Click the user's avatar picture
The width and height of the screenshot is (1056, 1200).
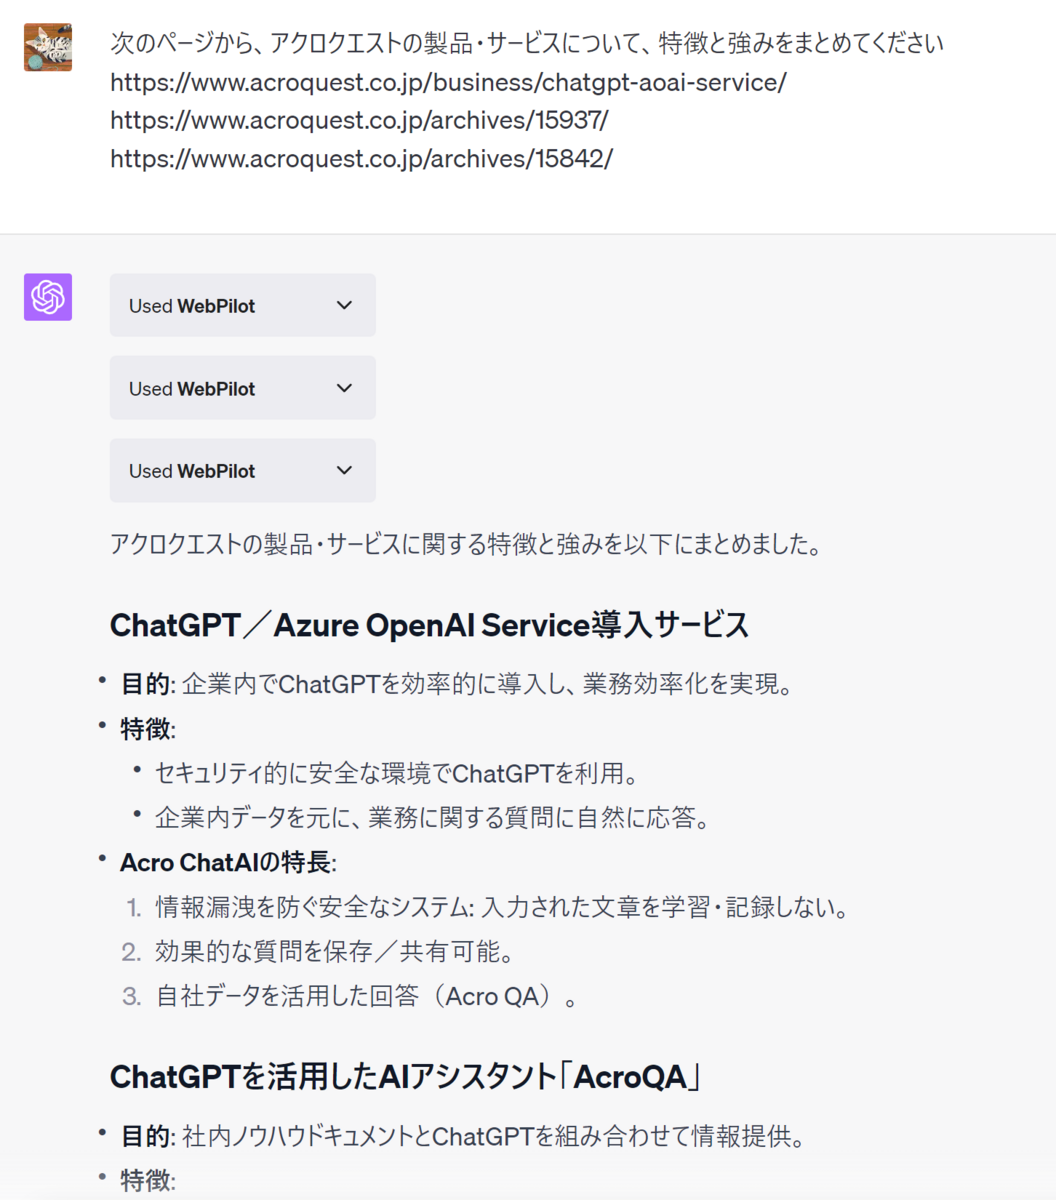[x=48, y=47]
